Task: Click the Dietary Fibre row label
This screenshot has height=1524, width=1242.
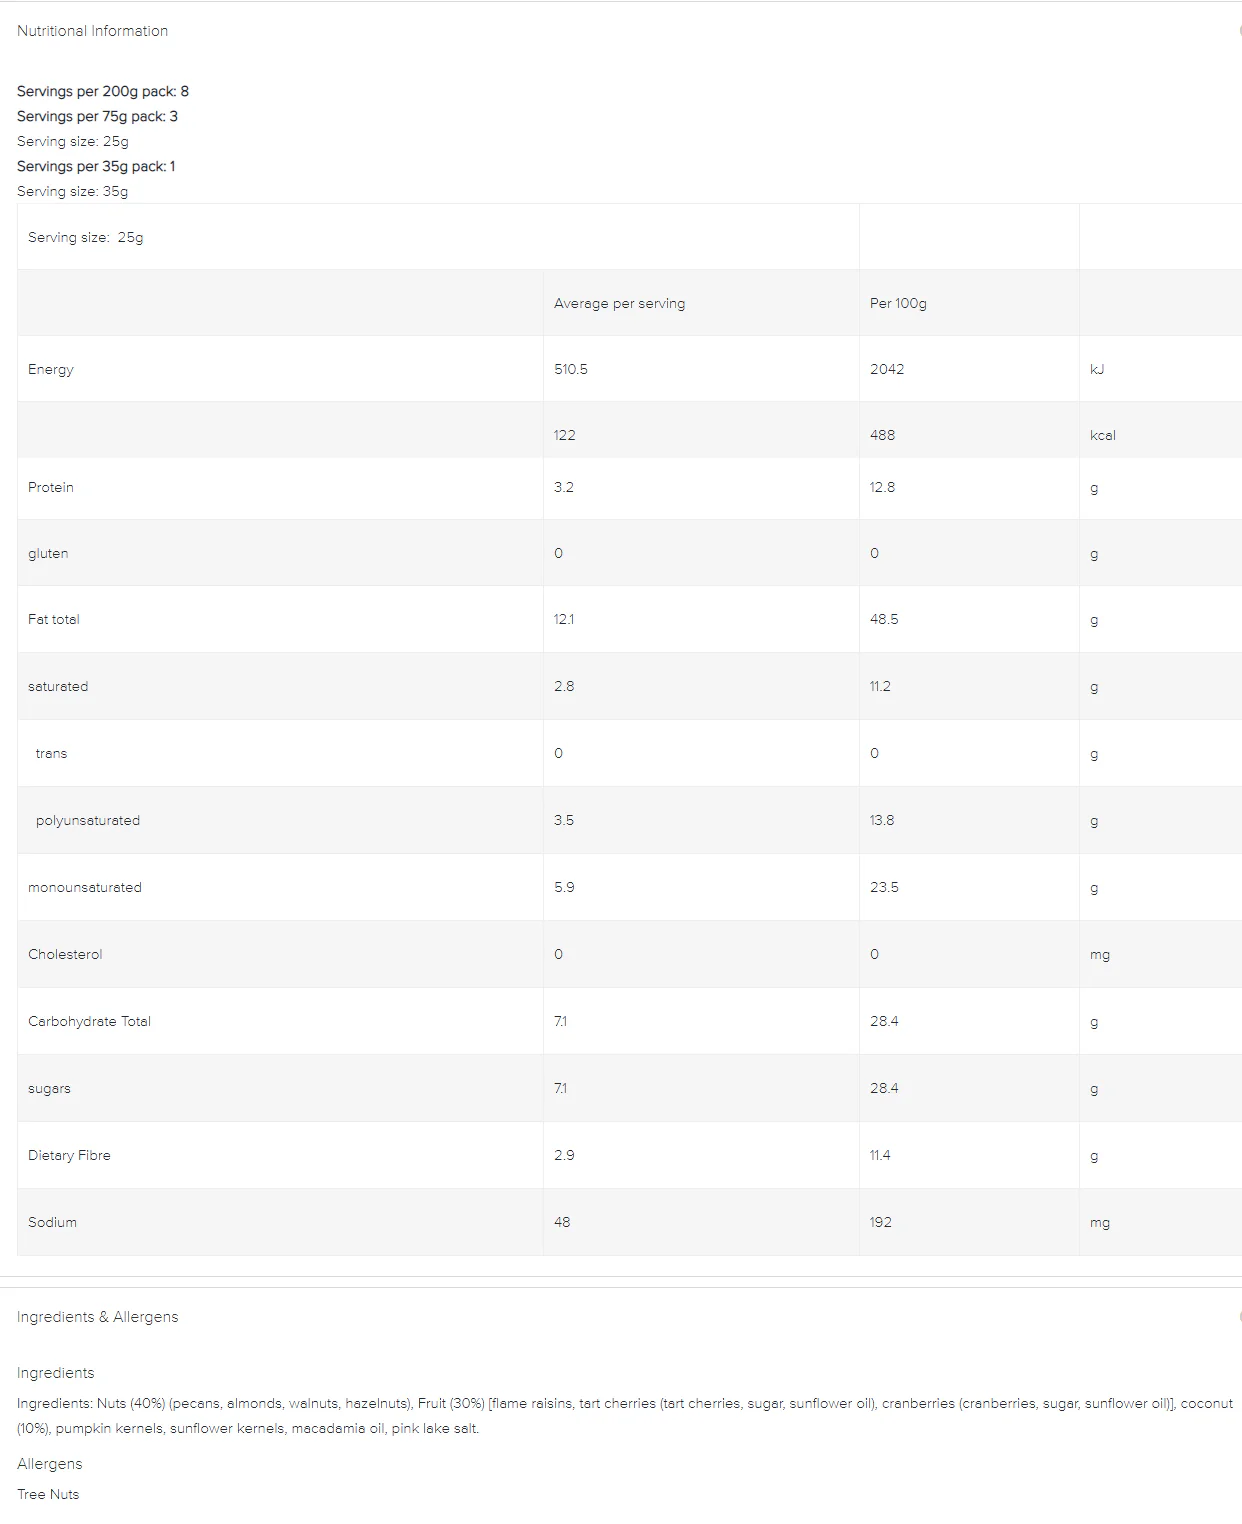Action: pyautogui.click(x=69, y=1155)
